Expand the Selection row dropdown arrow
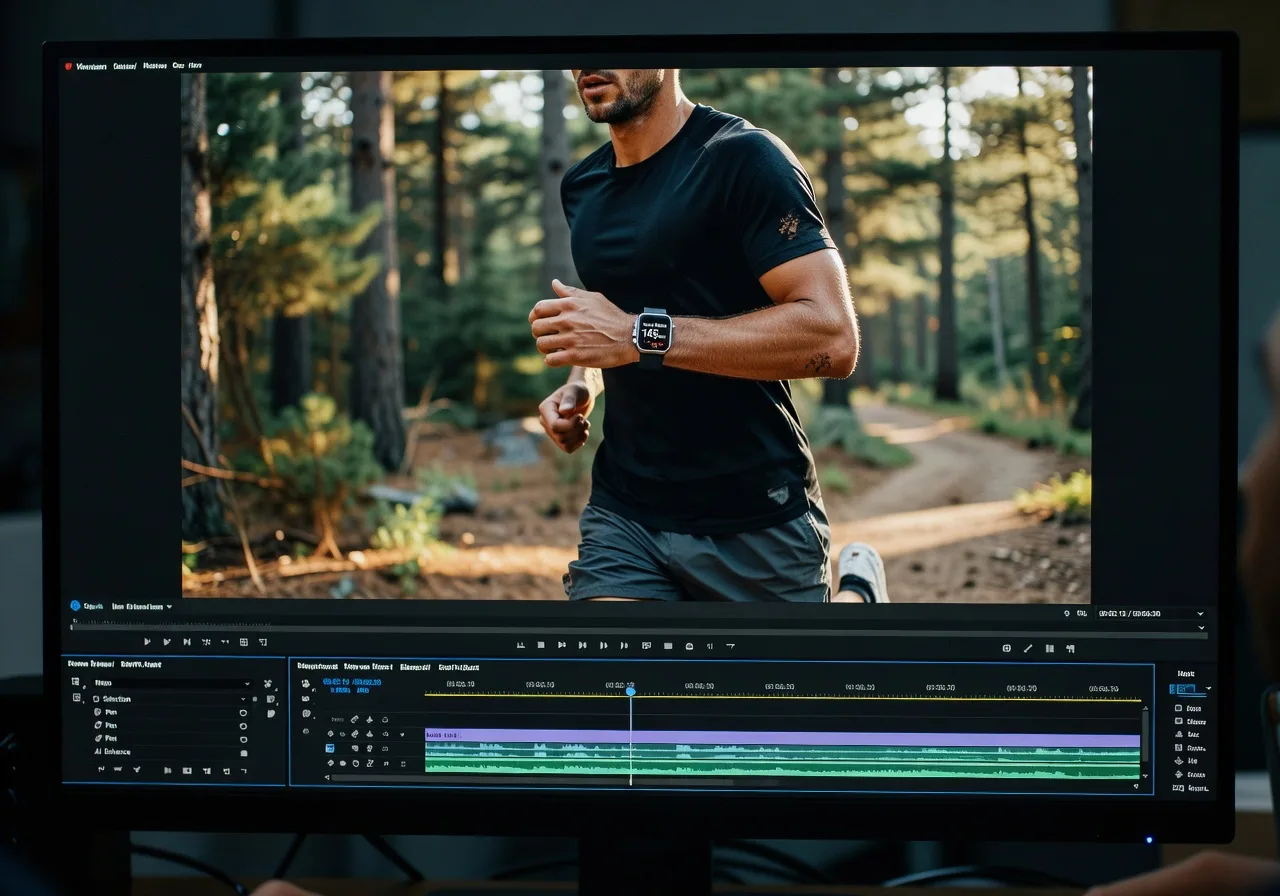The image size is (1280, 896). point(242,699)
